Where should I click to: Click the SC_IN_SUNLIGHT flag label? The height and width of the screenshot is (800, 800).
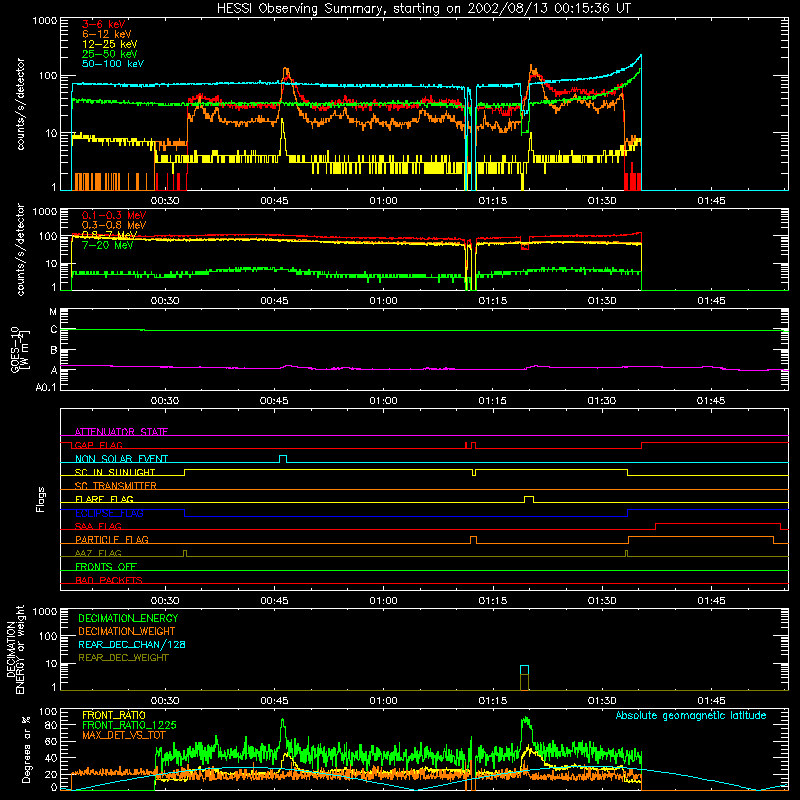tap(115, 472)
